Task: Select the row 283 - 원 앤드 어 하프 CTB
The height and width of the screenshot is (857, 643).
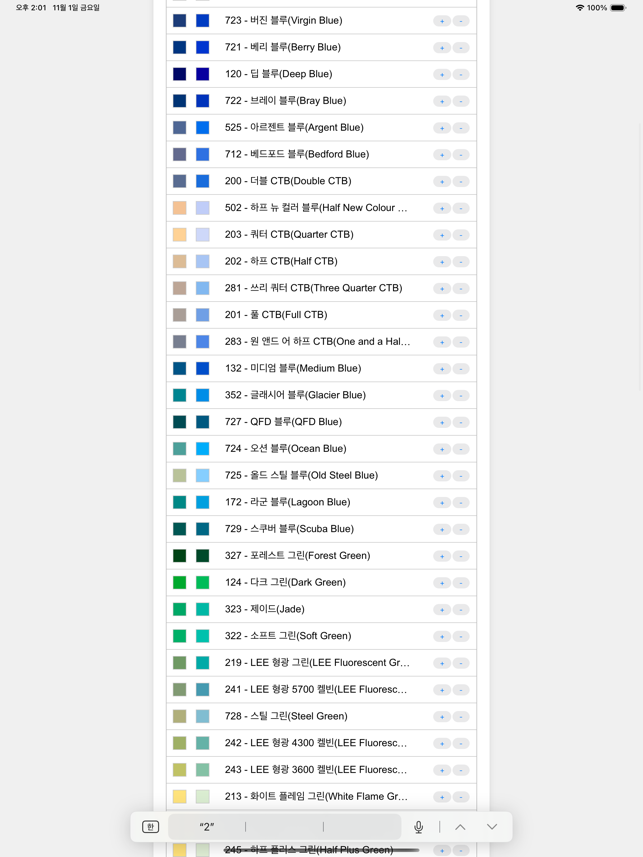Action: (322, 342)
